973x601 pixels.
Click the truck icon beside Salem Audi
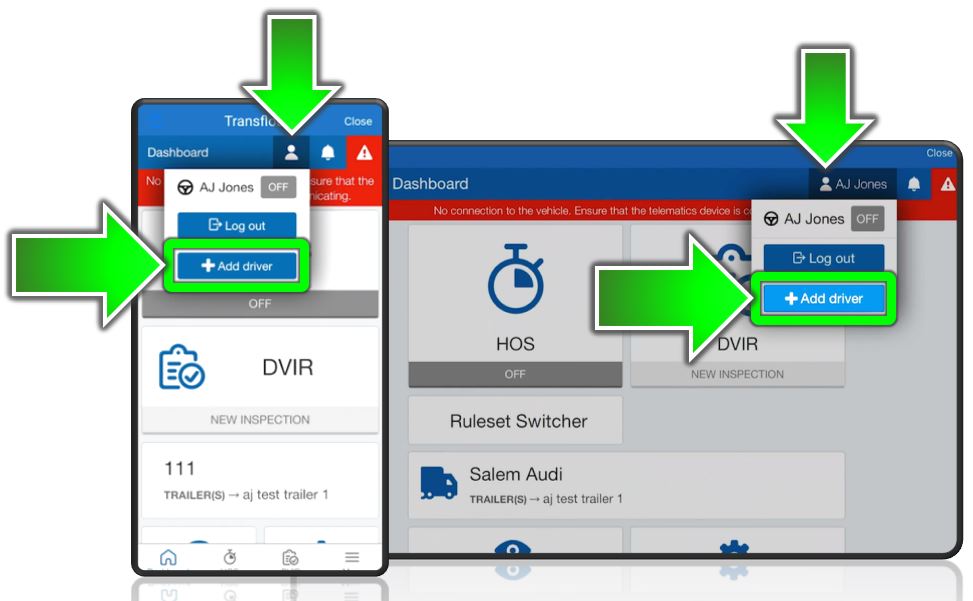(439, 483)
